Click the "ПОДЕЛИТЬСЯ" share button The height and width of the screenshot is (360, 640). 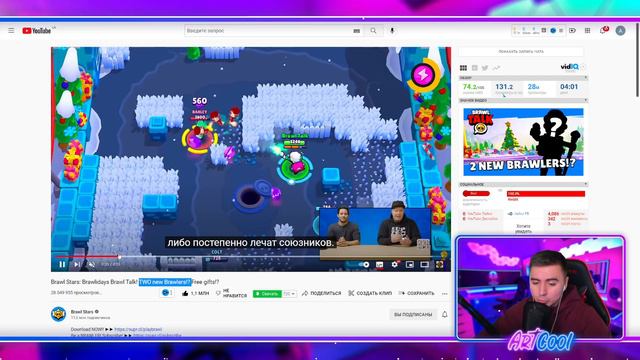click(x=322, y=293)
